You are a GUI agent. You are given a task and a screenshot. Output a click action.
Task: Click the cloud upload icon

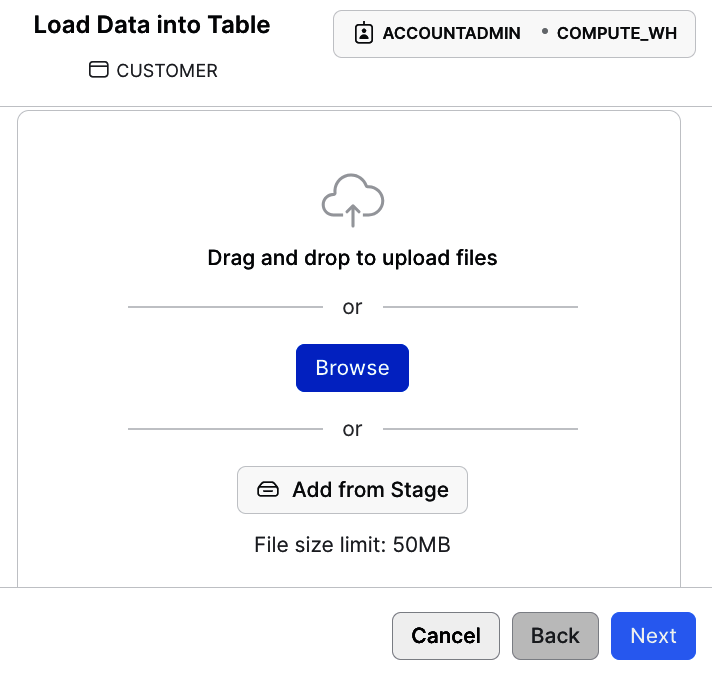click(x=352, y=200)
